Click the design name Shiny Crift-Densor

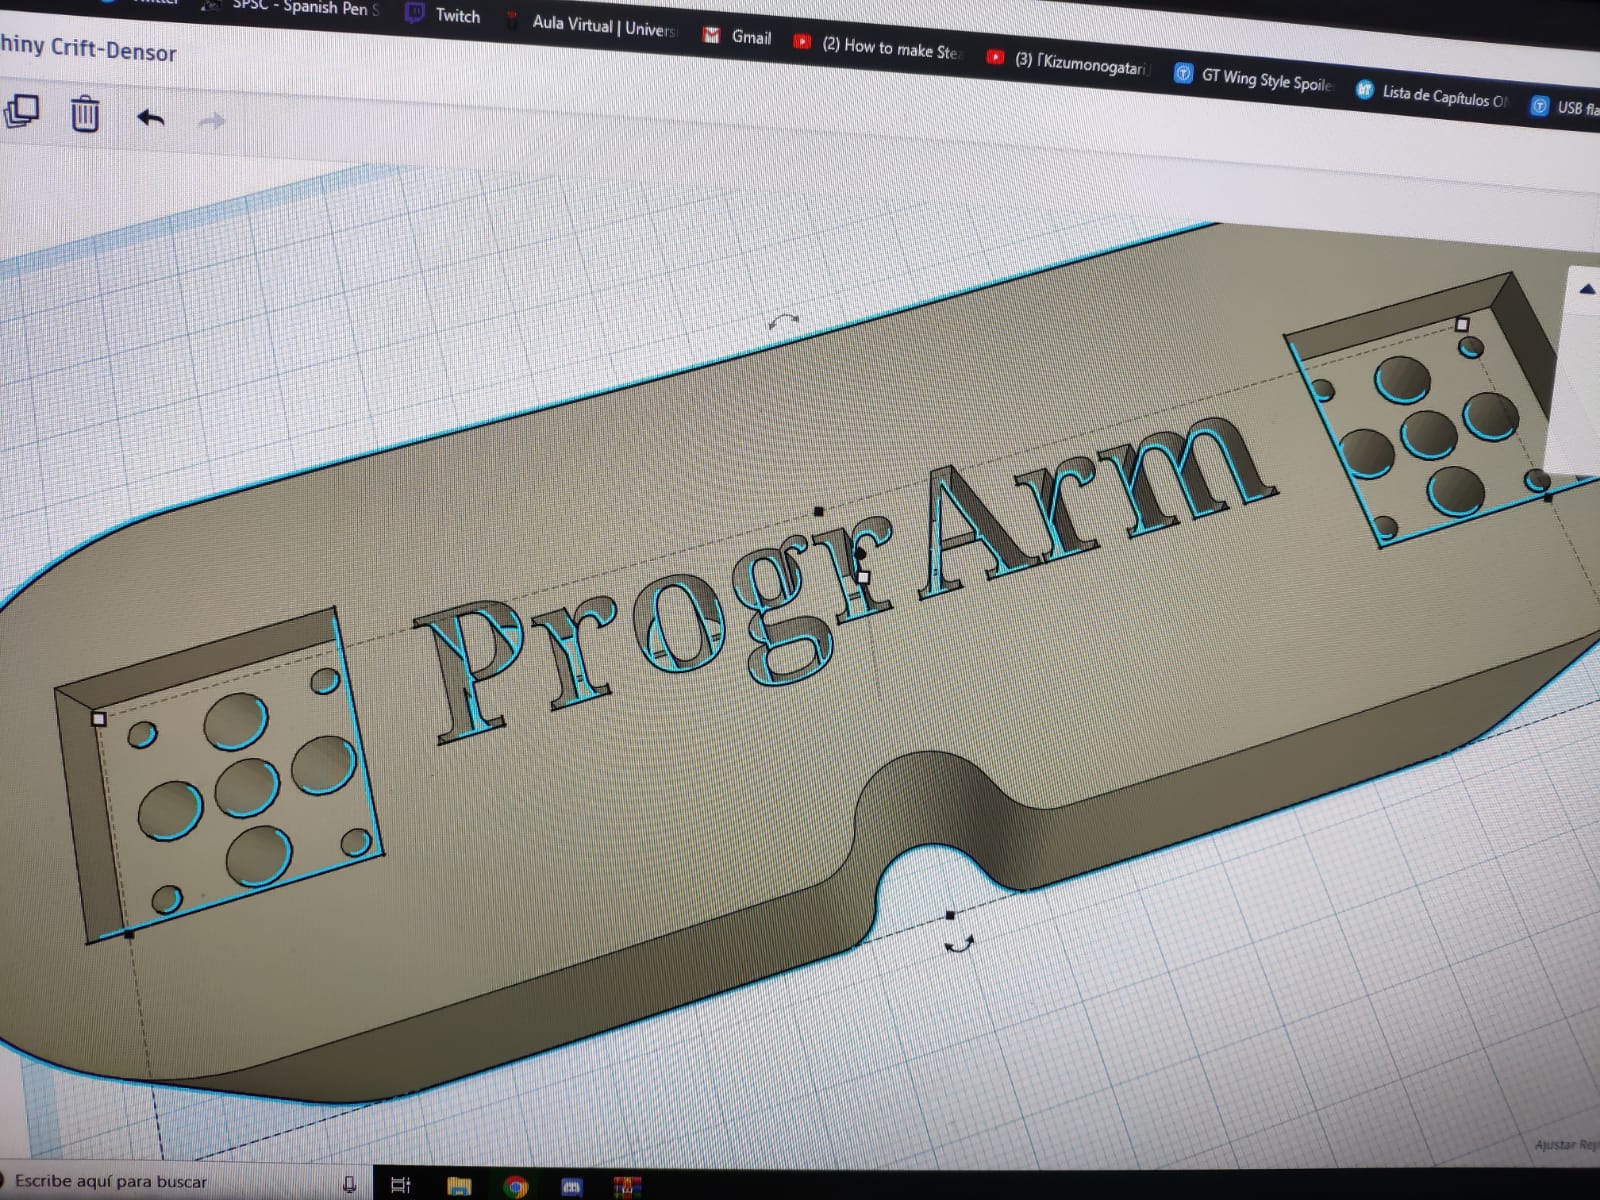pyautogui.click(x=88, y=48)
